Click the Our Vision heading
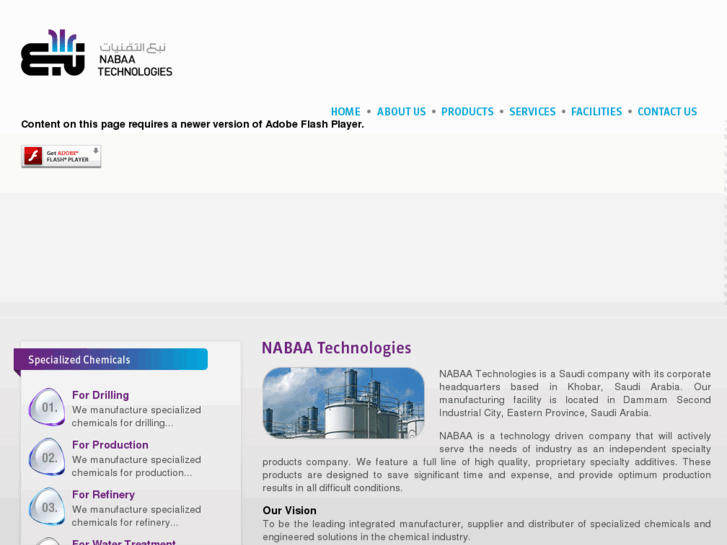The height and width of the screenshot is (545, 727). [x=289, y=510]
